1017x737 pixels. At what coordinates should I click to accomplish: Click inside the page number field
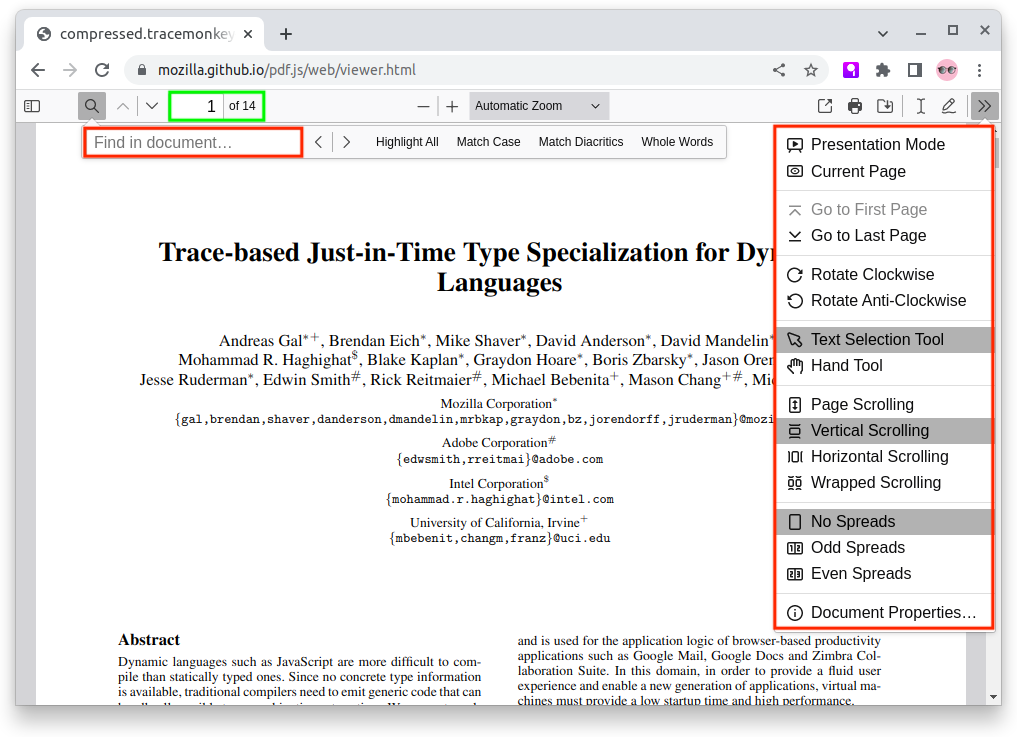tap(196, 105)
